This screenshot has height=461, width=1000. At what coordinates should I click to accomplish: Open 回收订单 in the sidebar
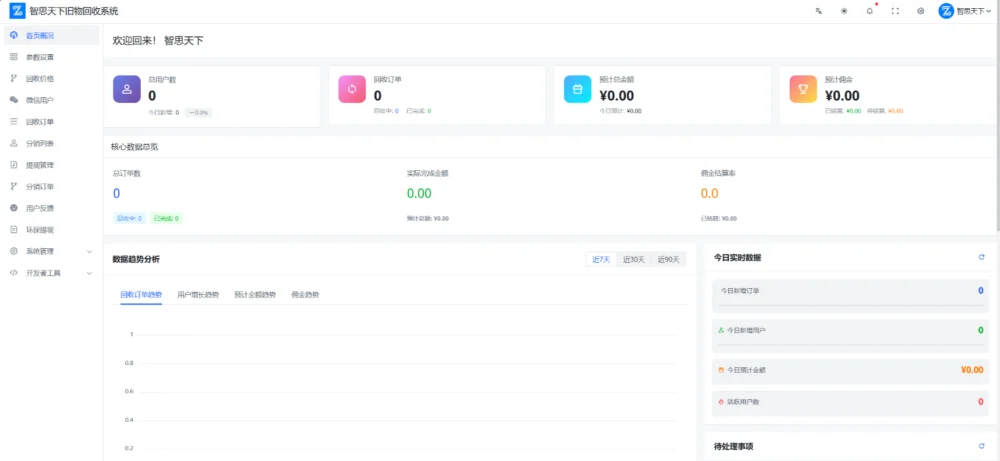point(40,121)
